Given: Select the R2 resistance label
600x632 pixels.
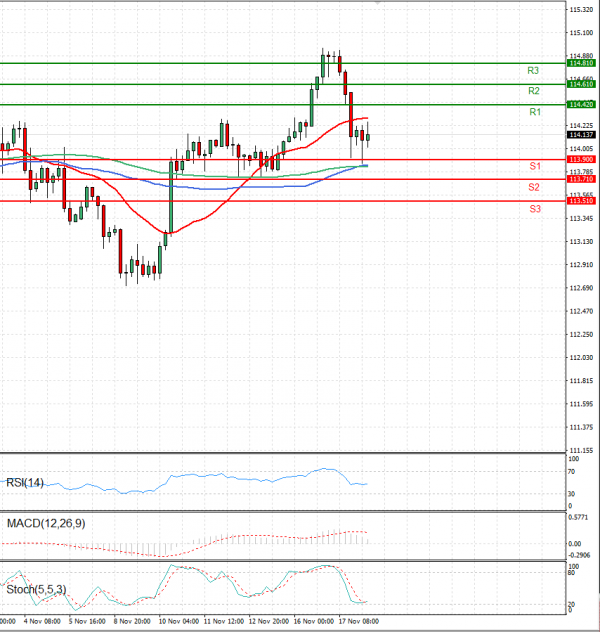Looking at the screenshot, I should 534,91.
